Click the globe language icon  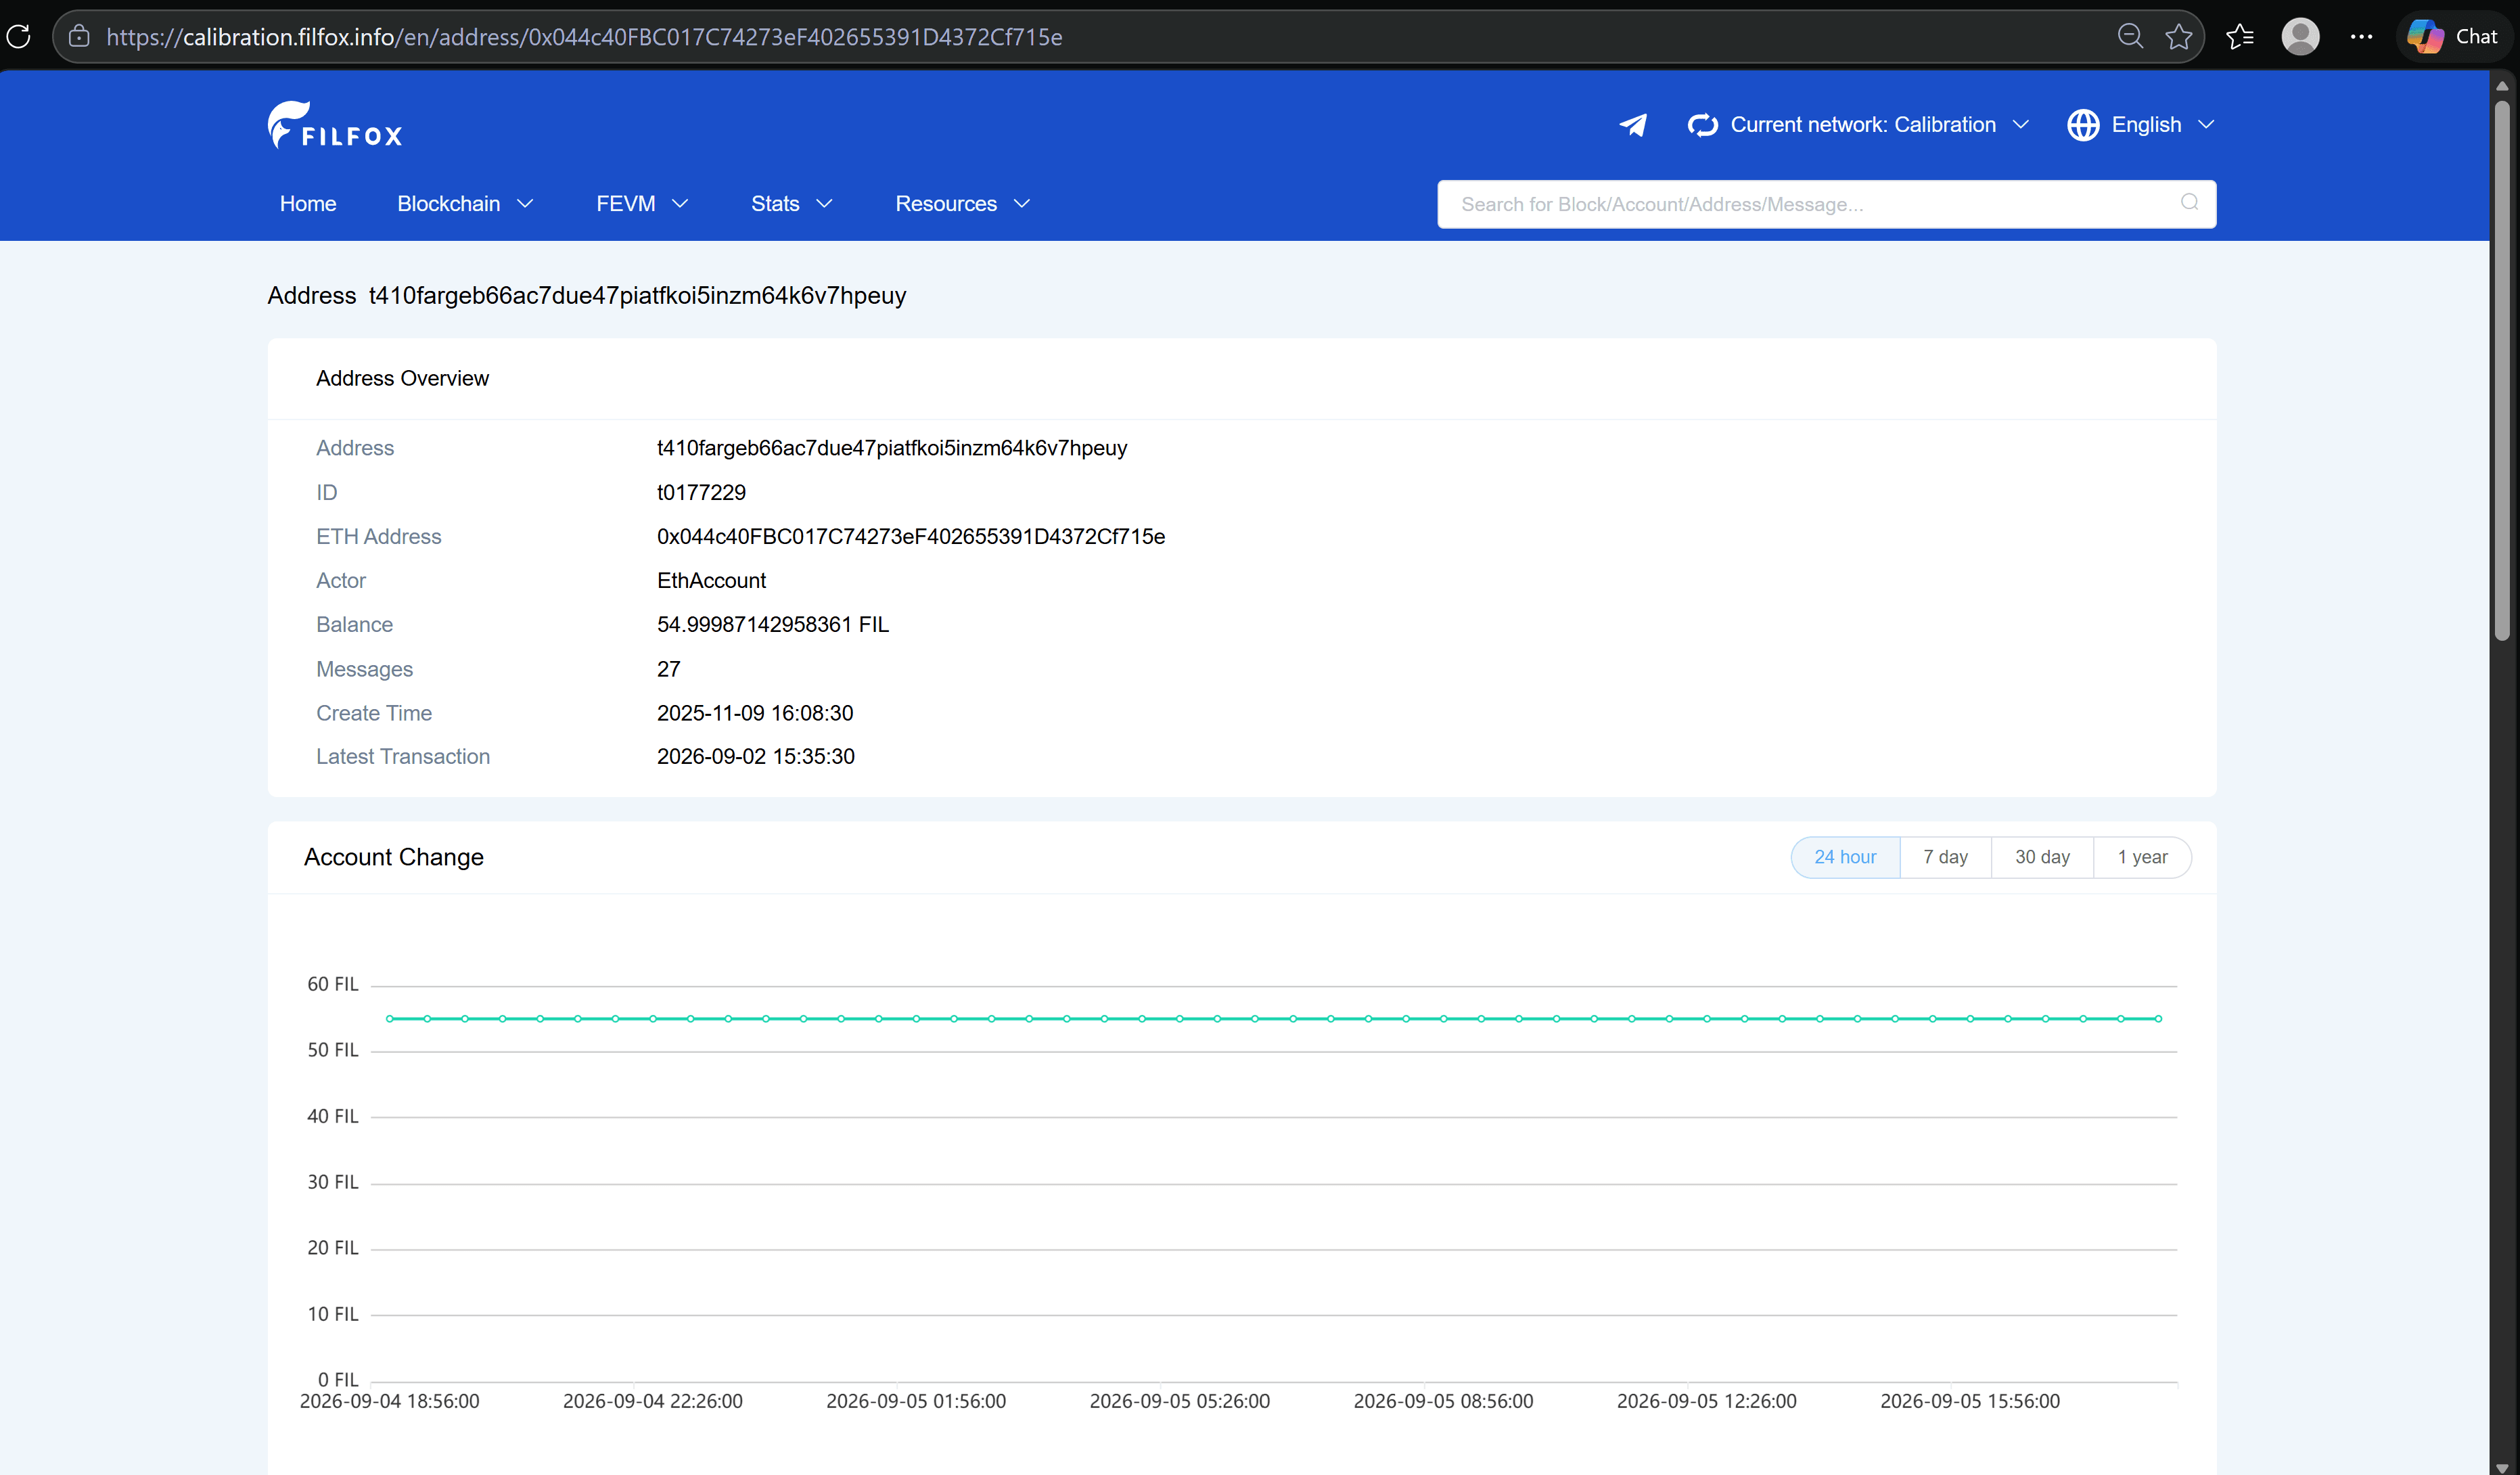[x=2083, y=125]
